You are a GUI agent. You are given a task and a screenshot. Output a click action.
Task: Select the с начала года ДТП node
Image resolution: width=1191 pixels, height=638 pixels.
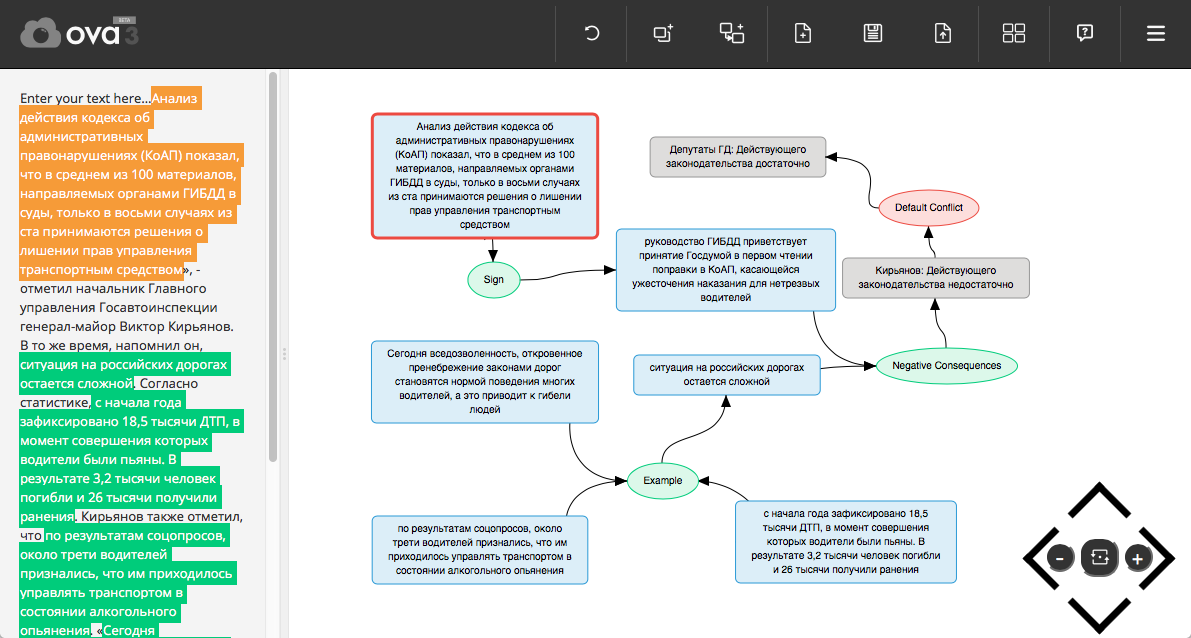(x=845, y=542)
